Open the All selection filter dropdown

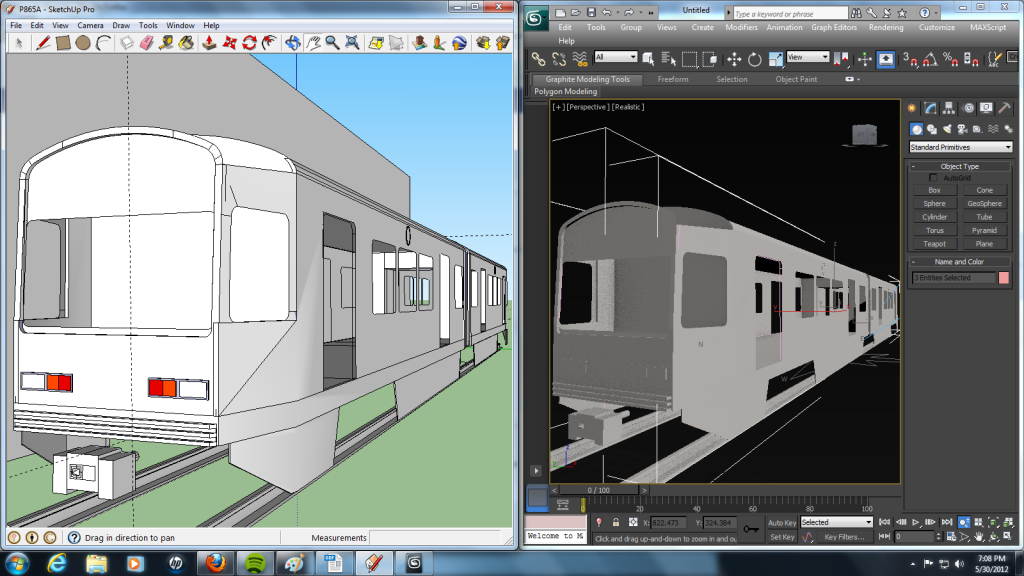pyautogui.click(x=615, y=57)
